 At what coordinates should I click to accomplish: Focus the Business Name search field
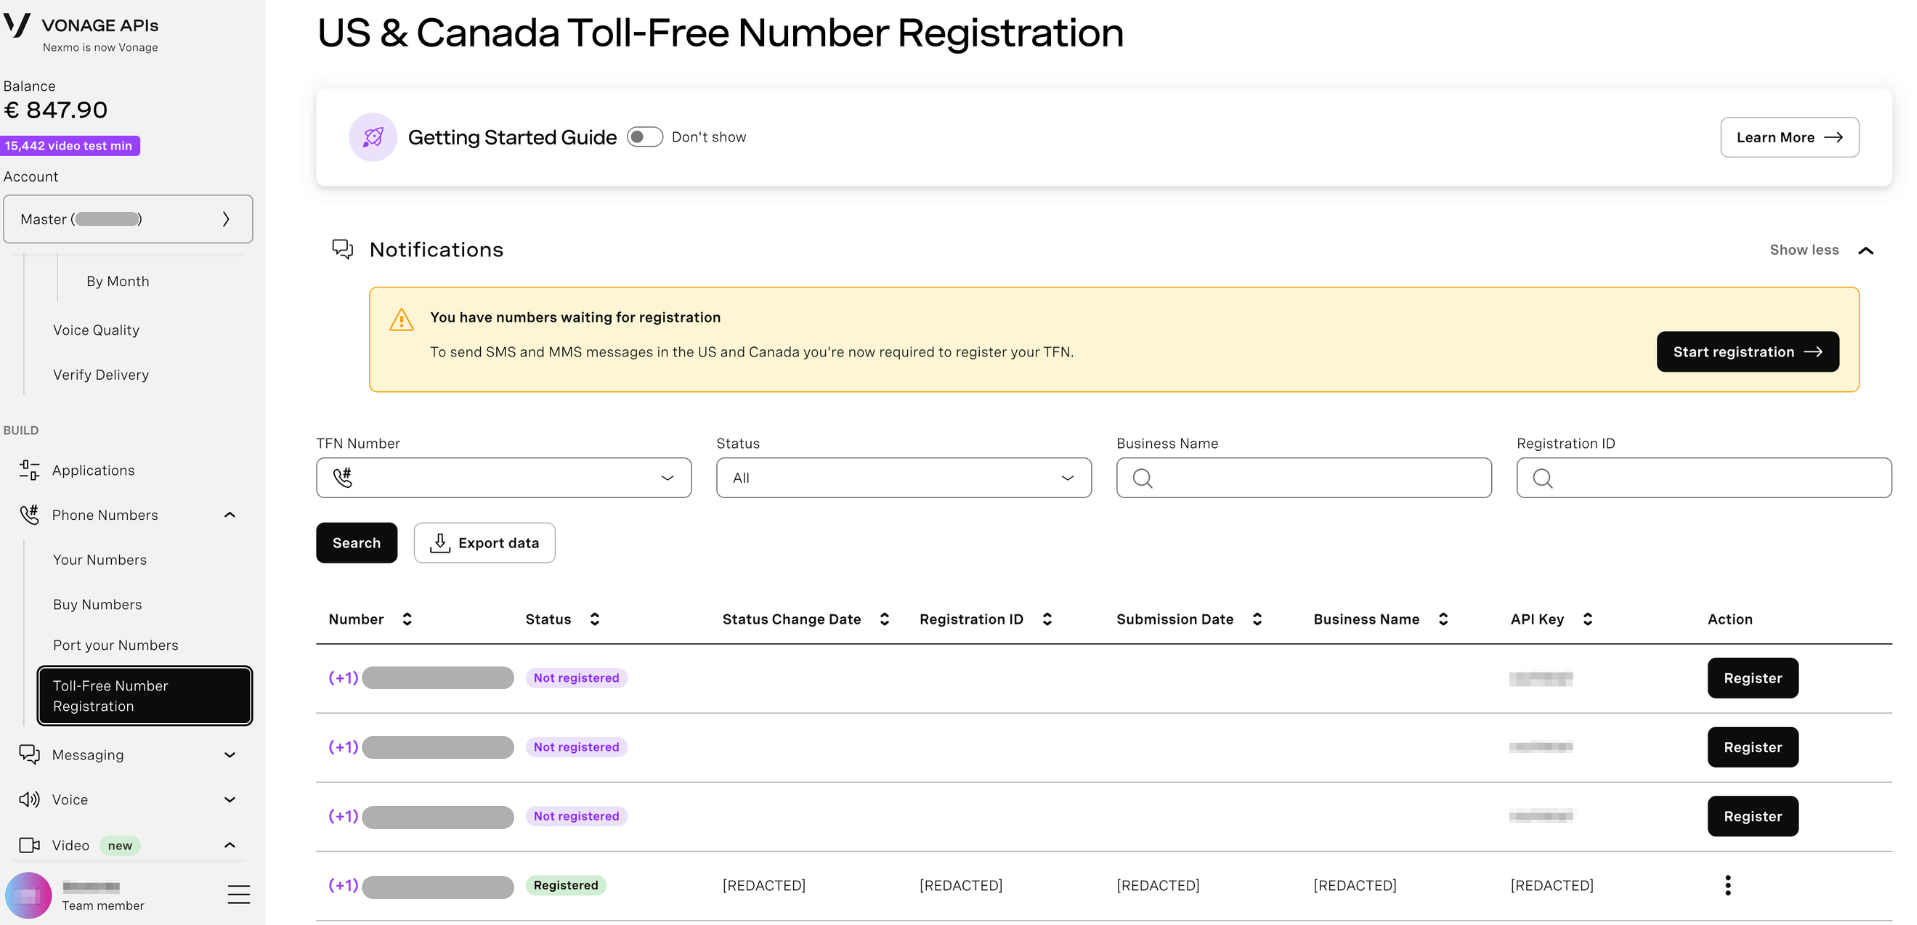1304,478
